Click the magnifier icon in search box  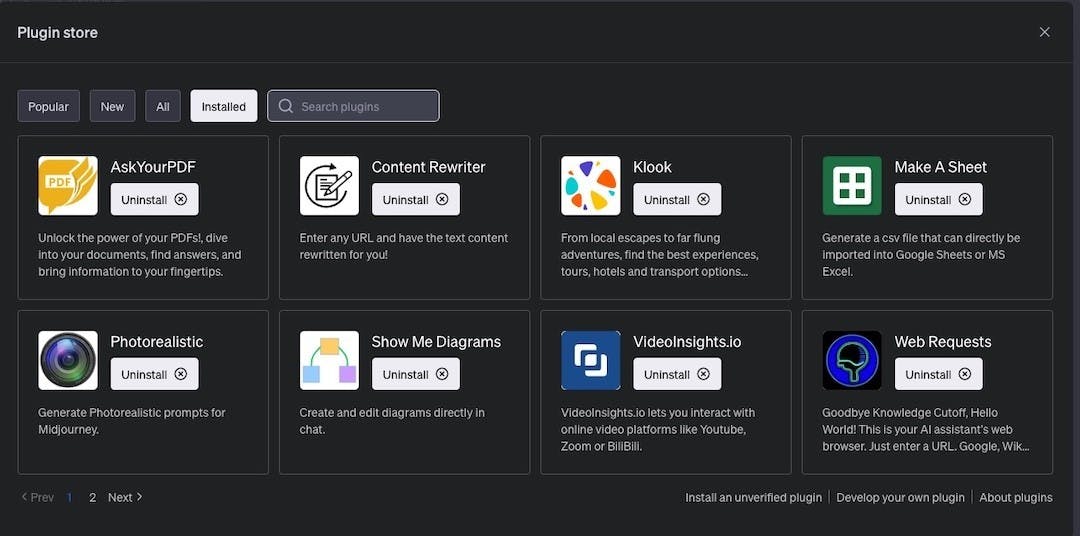pos(286,106)
